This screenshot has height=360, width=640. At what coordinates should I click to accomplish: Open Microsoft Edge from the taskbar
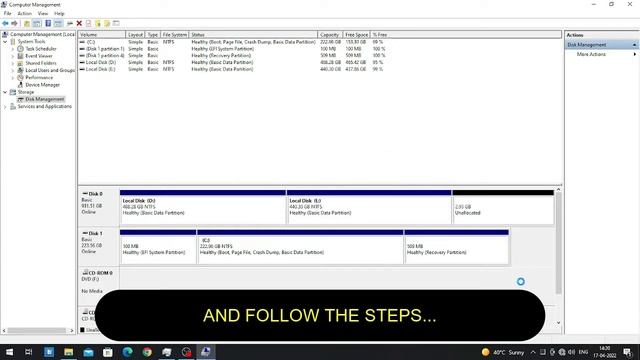(x=127, y=352)
